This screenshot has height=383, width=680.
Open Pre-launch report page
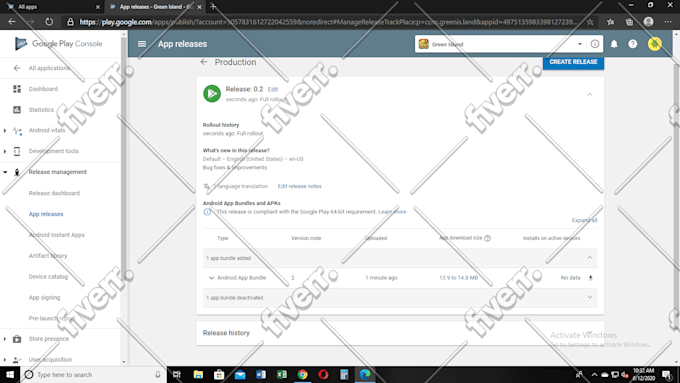[x=52, y=318]
